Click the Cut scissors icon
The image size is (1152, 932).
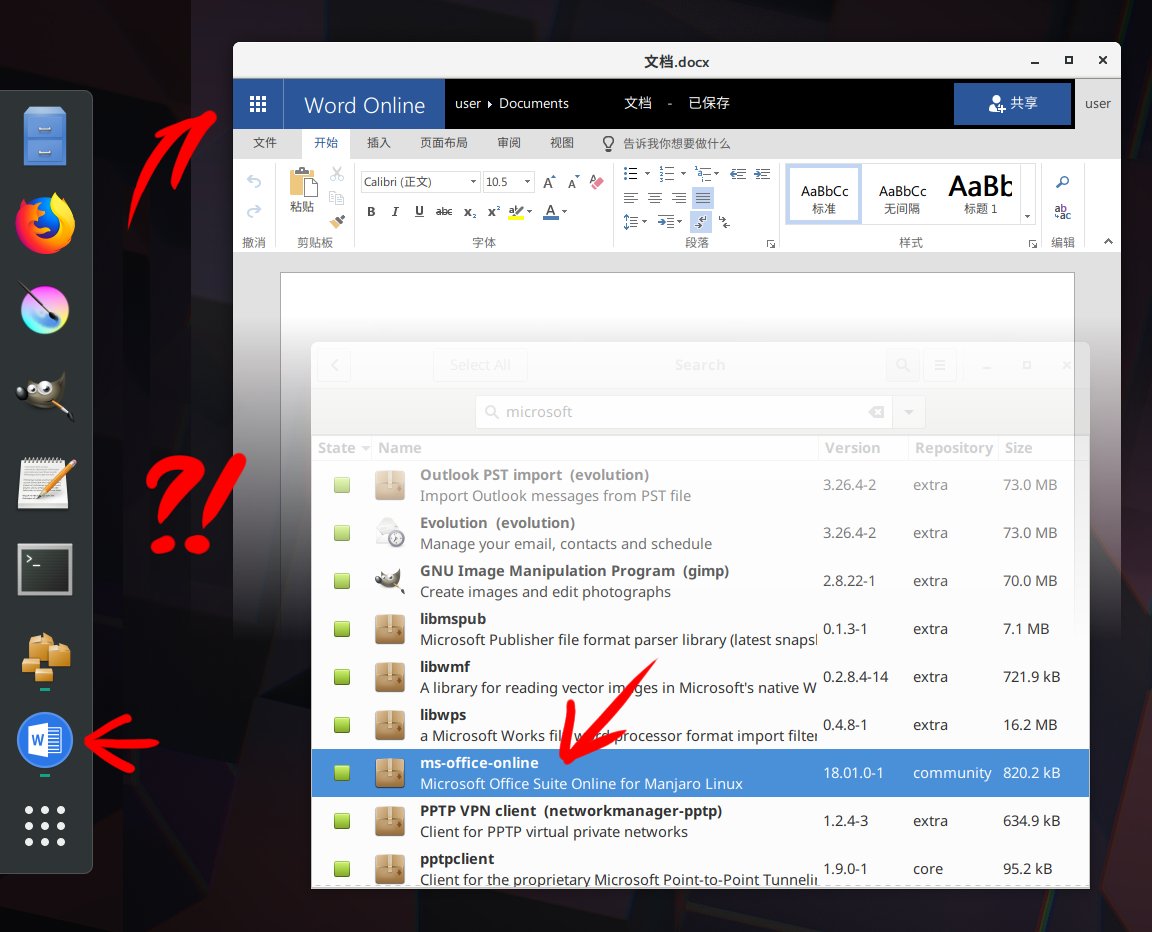tap(336, 174)
